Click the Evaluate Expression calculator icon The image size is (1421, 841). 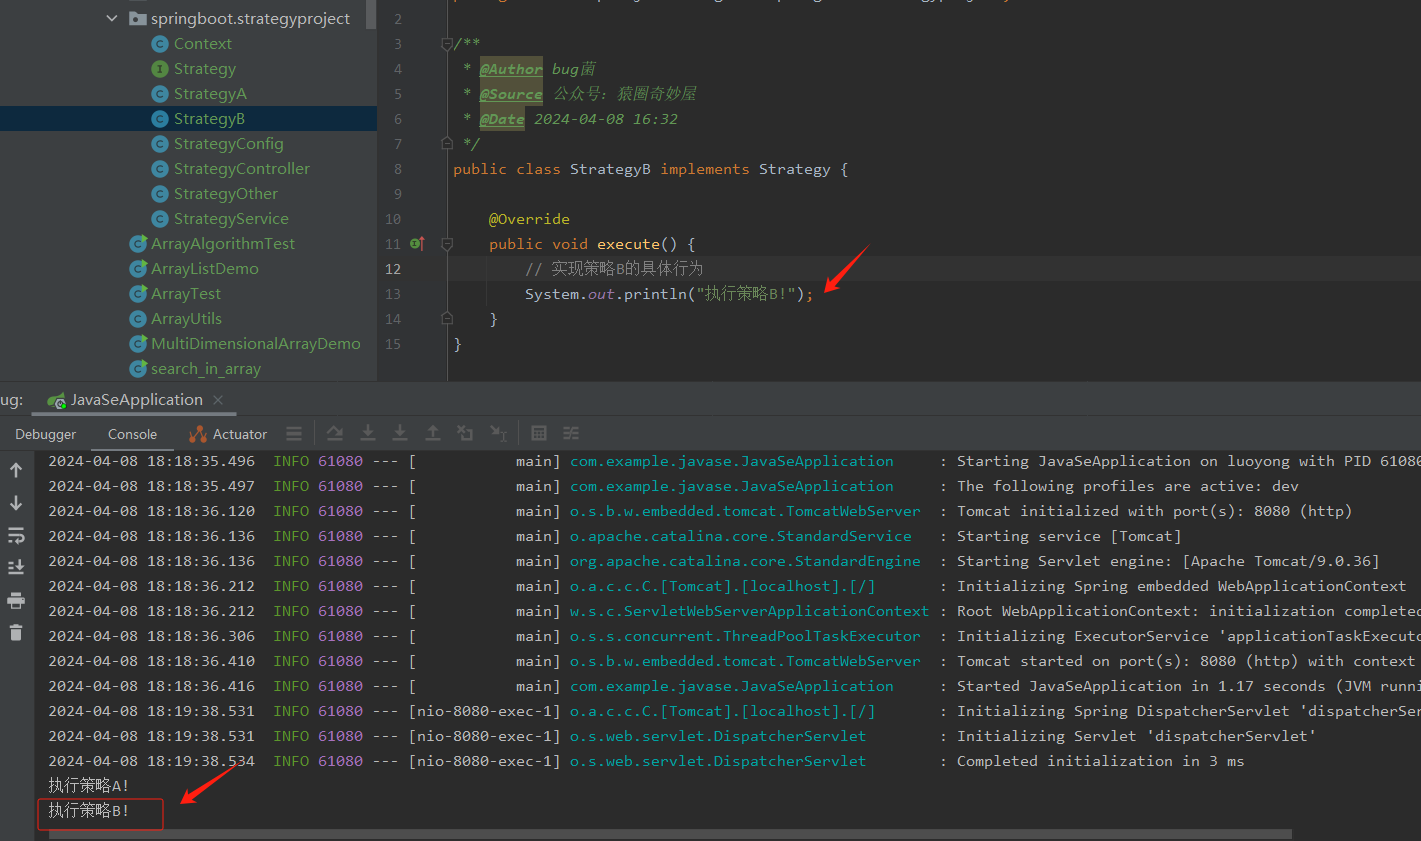coord(539,433)
